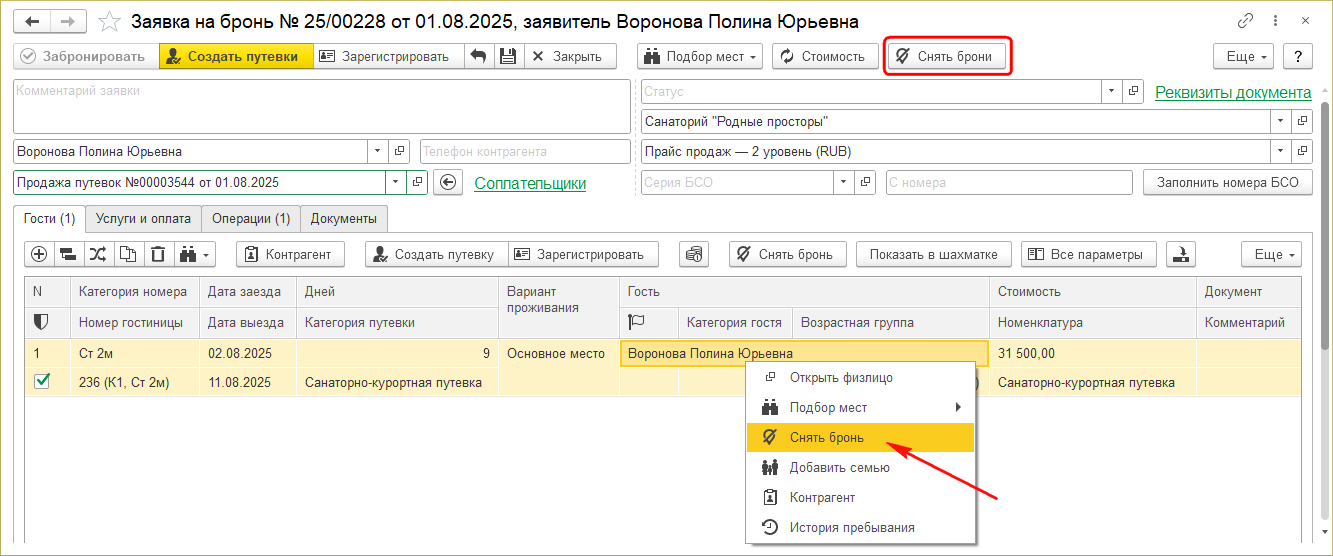The height and width of the screenshot is (556, 1333).
Task: Open the guests table Еще dropdown
Action: [x=1272, y=254]
